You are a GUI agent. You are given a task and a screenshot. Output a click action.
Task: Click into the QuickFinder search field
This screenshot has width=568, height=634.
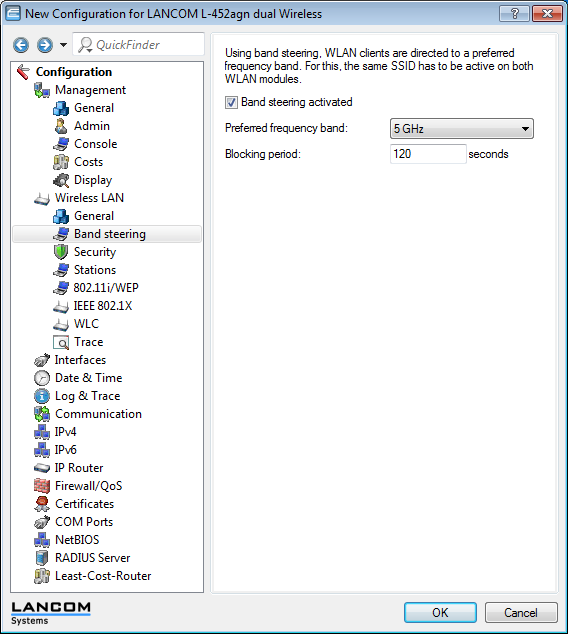(x=138, y=44)
